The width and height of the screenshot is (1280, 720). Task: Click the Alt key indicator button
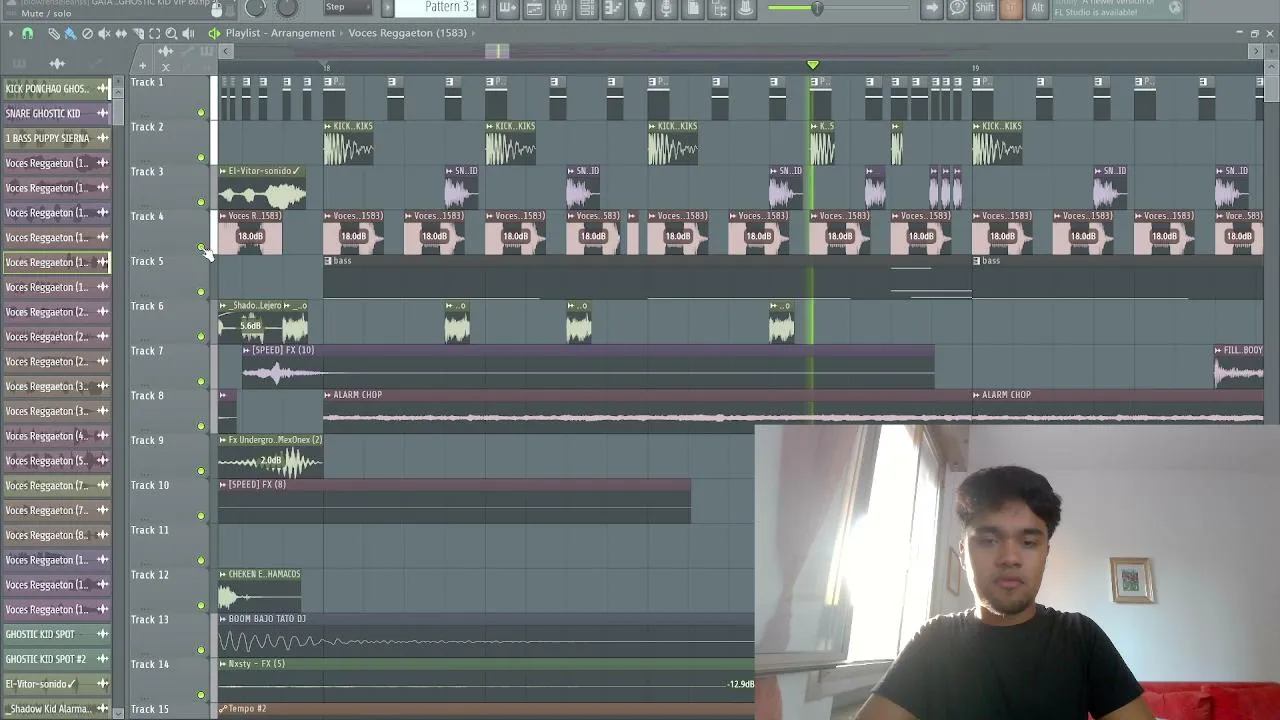(1037, 8)
